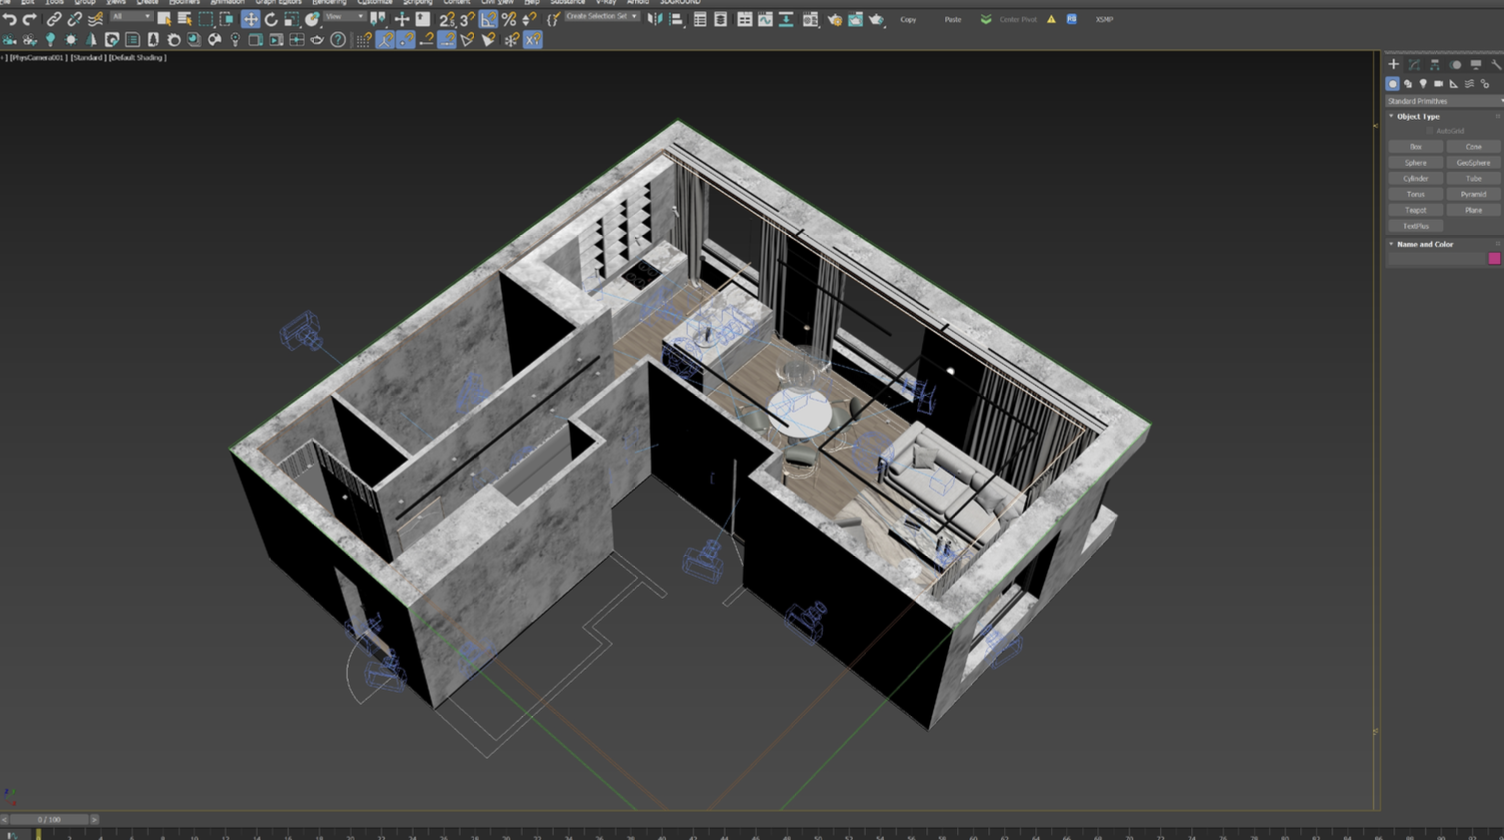
Task: Toggle the Layer Explorer
Action: pyautogui.click(x=720, y=19)
